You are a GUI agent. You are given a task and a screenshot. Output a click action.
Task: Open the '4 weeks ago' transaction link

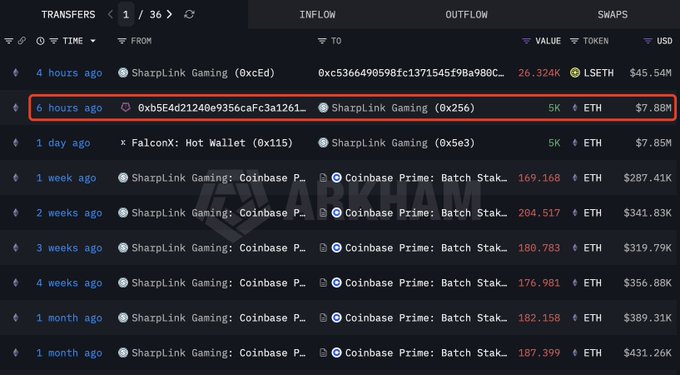(69, 283)
